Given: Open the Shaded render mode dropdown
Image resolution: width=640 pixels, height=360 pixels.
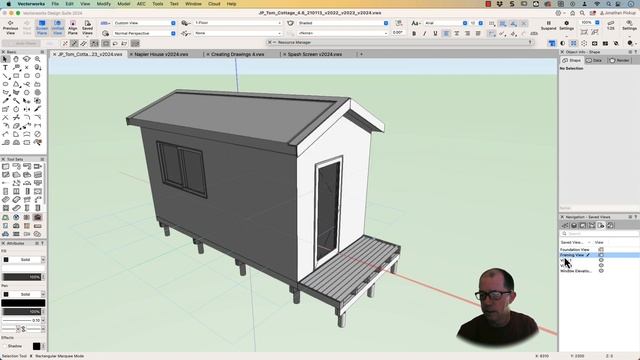Looking at the screenshot, I should (343, 23).
